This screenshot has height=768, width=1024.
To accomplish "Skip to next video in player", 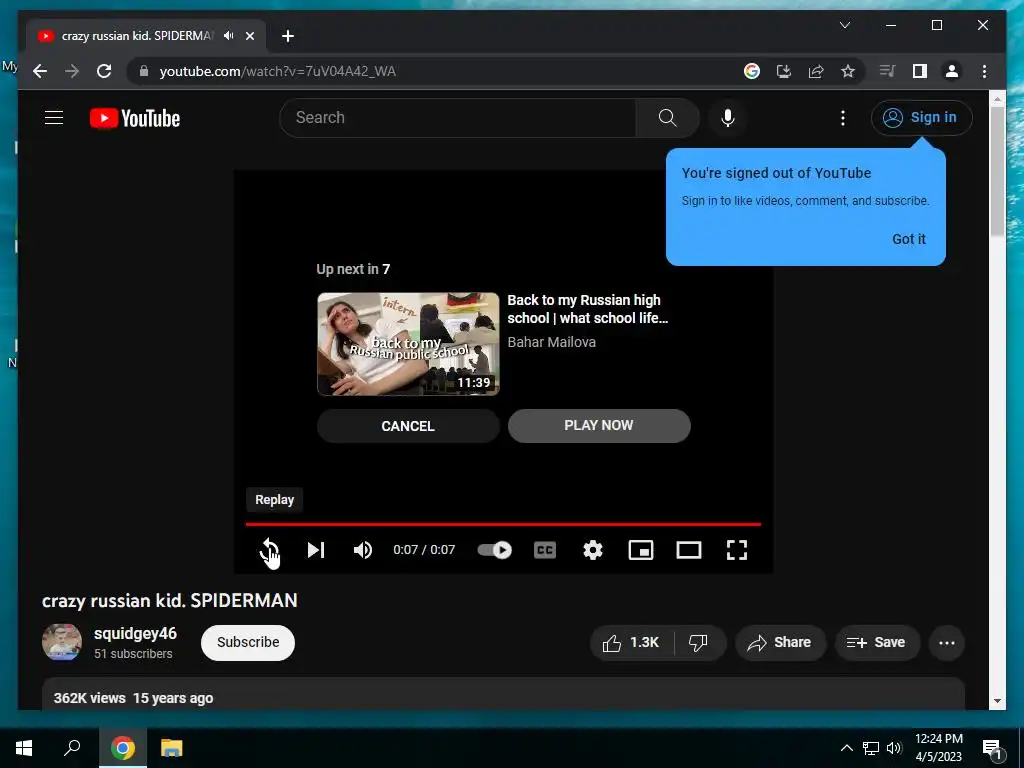I will (x=316, y=550).
